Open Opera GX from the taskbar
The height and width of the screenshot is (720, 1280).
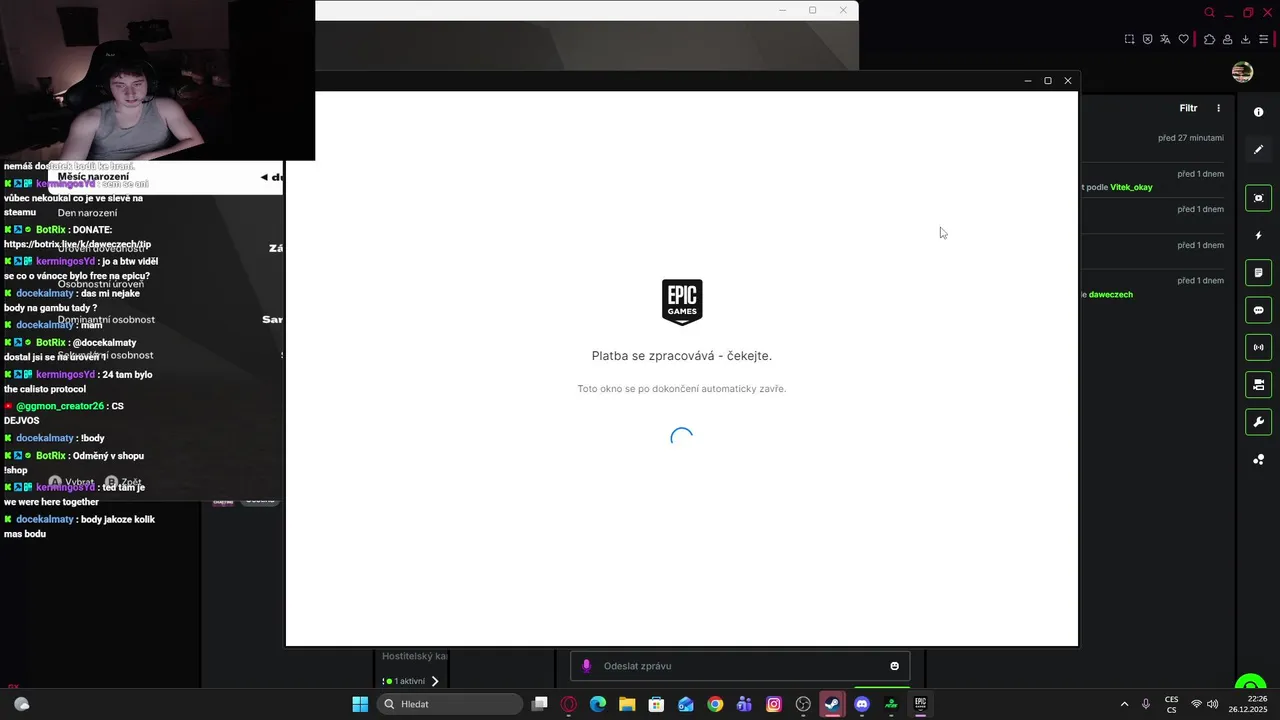pos(569,704)
